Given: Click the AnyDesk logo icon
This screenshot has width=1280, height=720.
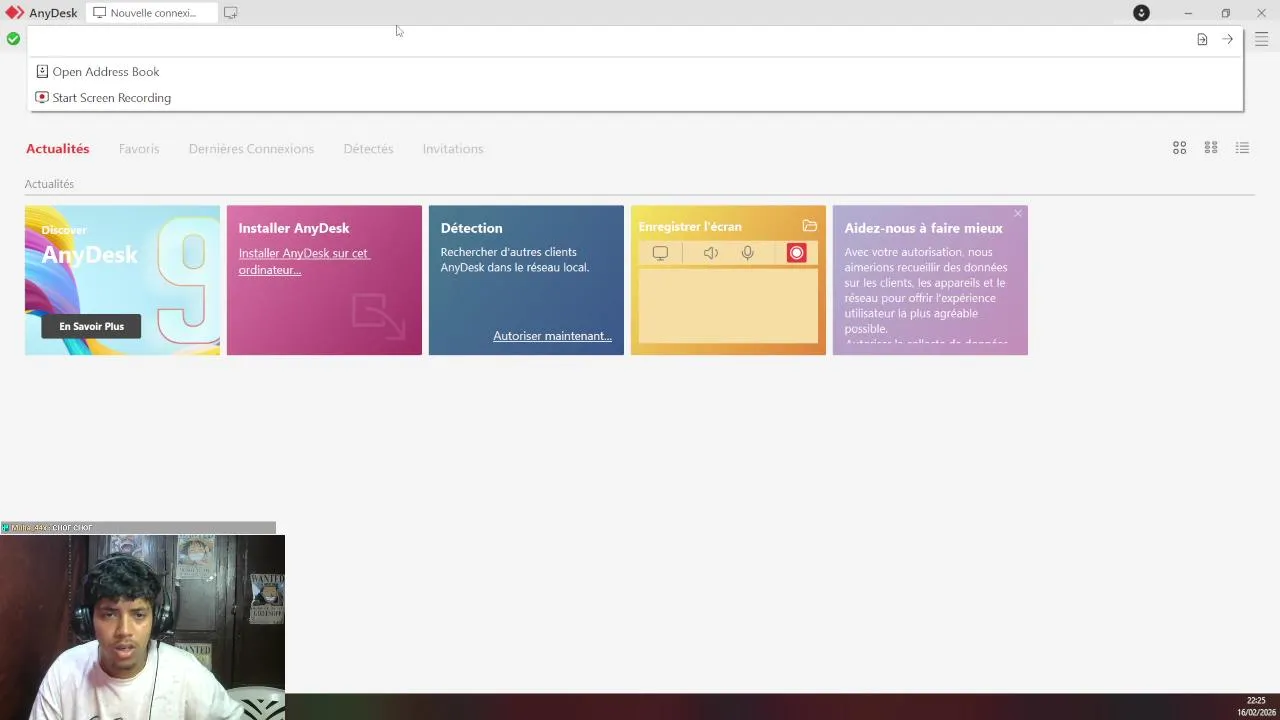Looking at the screenshot, I should (14, 13).
